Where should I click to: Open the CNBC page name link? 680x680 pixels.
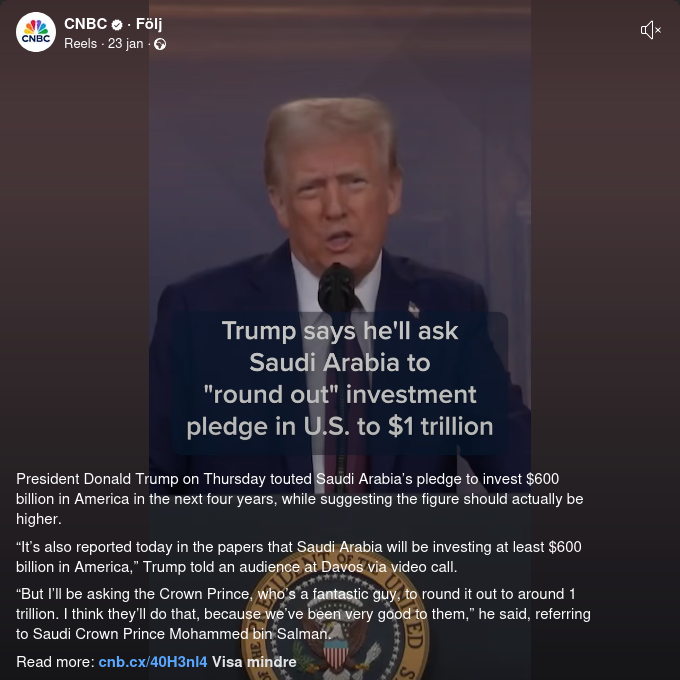tap(85, 24)
